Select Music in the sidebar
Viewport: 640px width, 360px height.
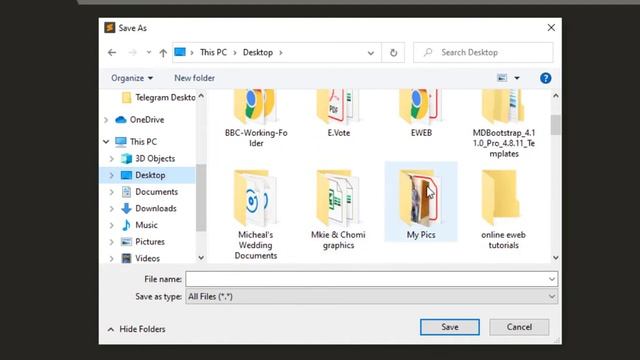(x=140, y=225)
